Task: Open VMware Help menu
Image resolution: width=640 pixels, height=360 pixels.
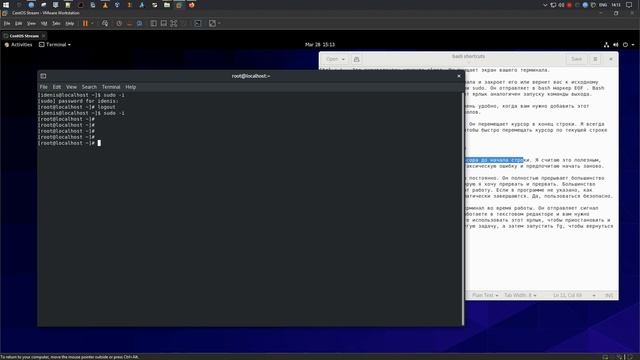Action: [x=70, y=24]
